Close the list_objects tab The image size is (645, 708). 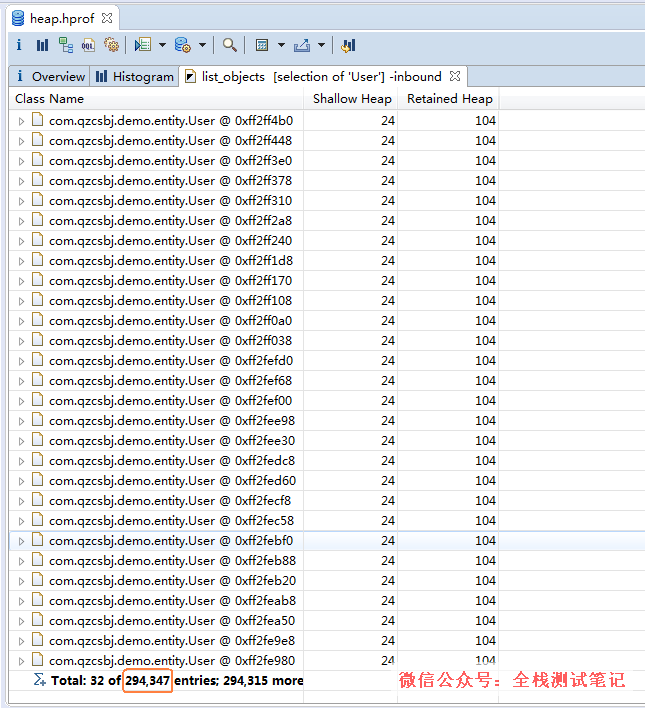point(455,76)
